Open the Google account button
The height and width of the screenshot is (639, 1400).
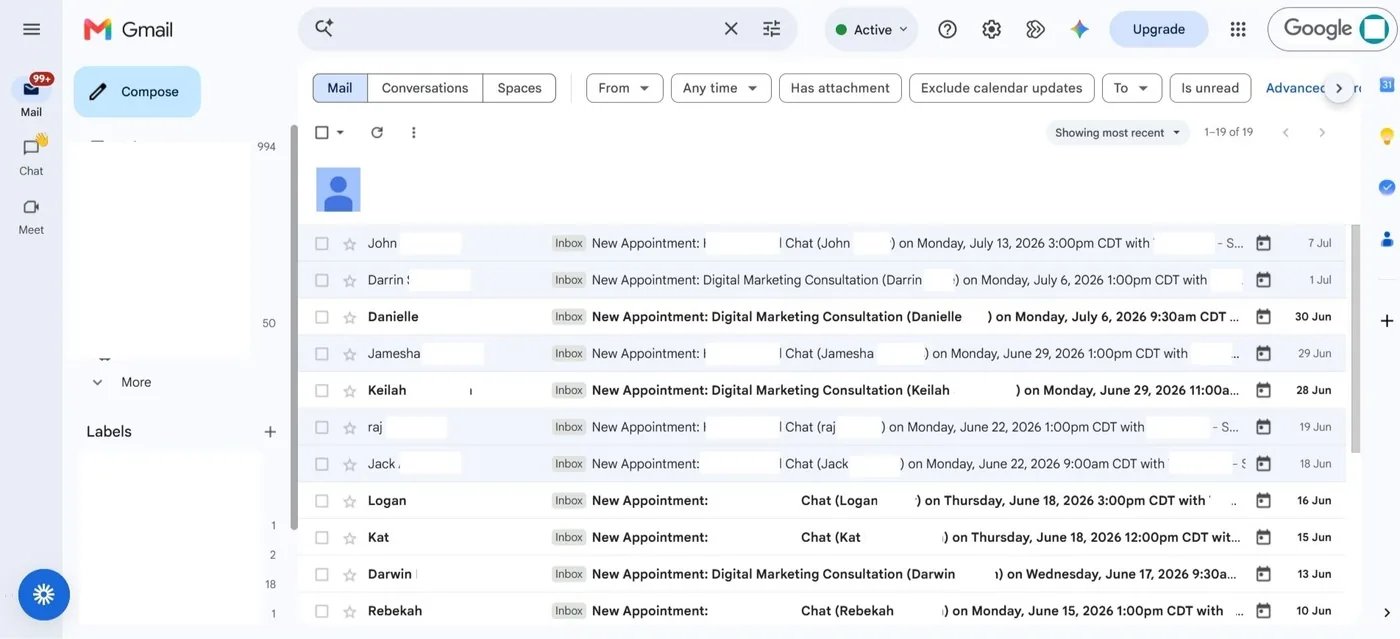(1332, 29)
